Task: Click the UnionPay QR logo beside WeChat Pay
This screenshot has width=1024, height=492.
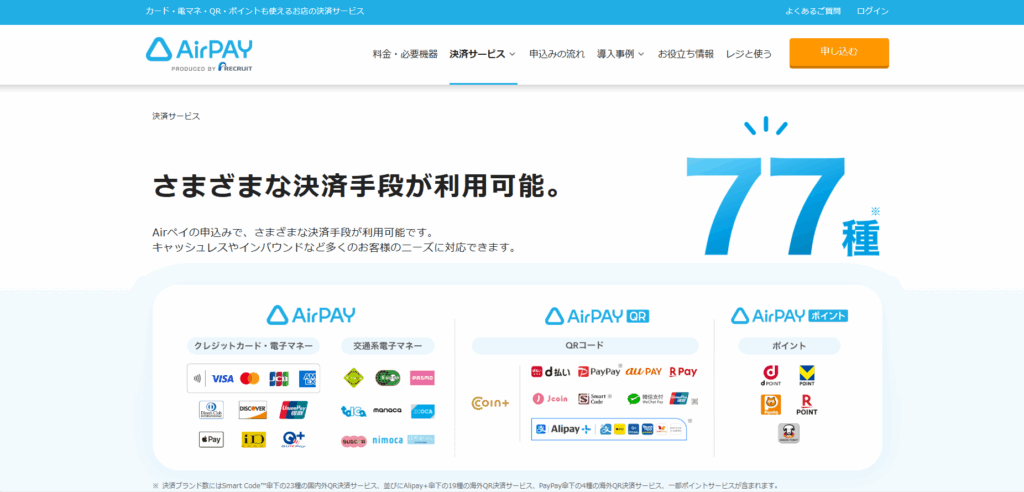Action: tap(679, 398)
